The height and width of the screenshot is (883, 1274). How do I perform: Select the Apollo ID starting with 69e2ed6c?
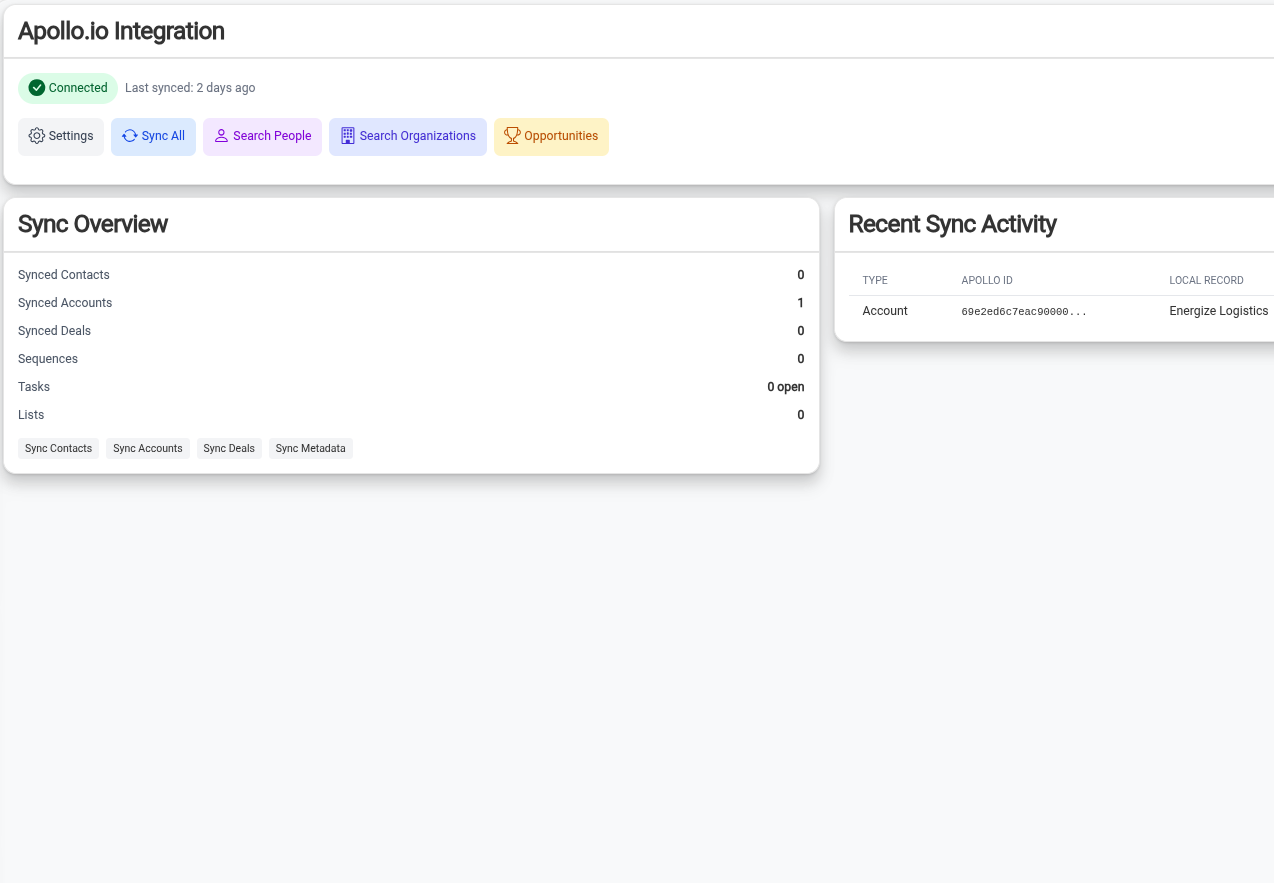point(1023,312)
